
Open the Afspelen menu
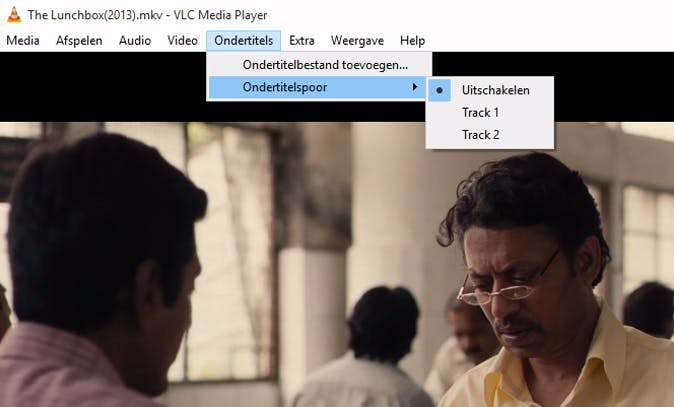click(79, 40)
